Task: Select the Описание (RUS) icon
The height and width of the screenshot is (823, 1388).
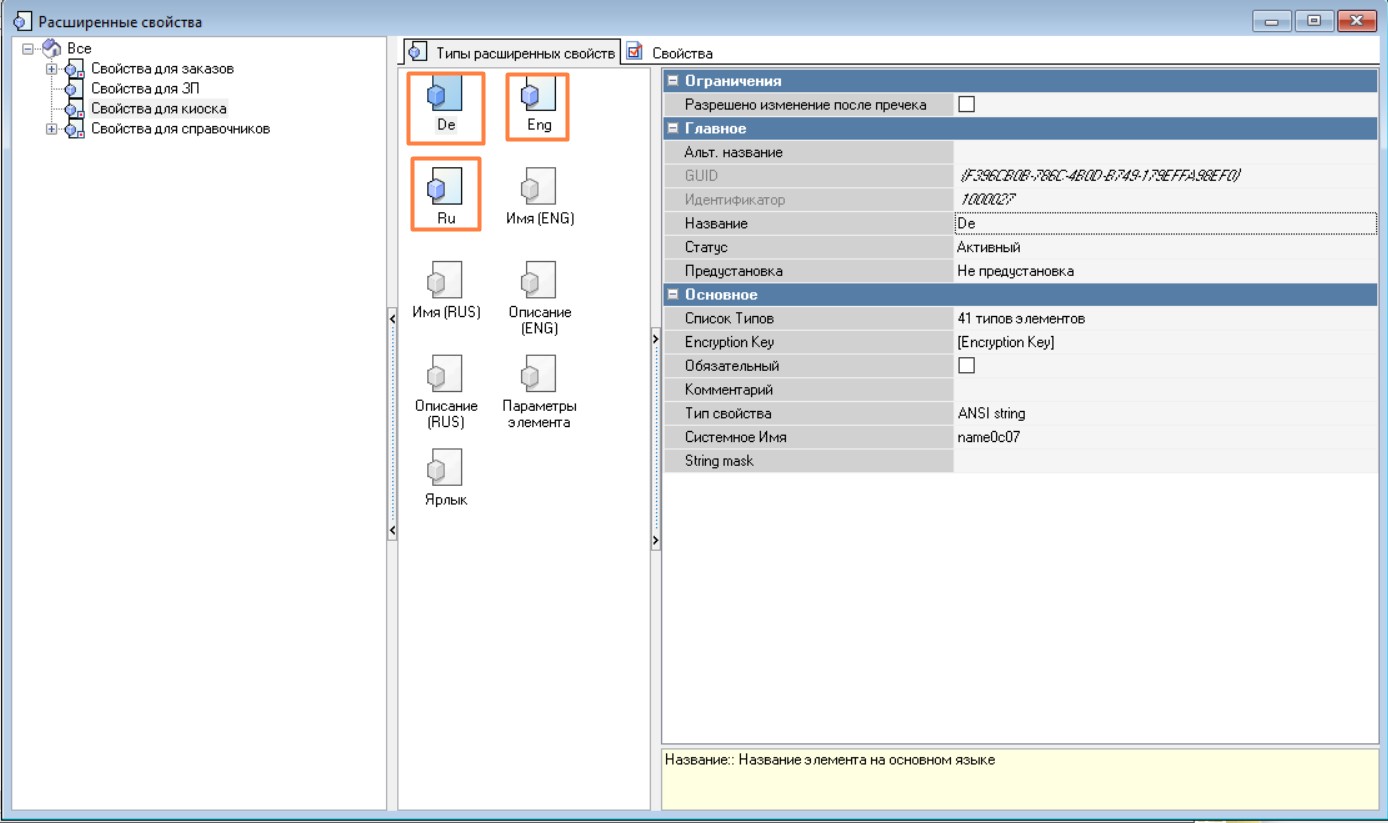Action: (x=445, y=374)
